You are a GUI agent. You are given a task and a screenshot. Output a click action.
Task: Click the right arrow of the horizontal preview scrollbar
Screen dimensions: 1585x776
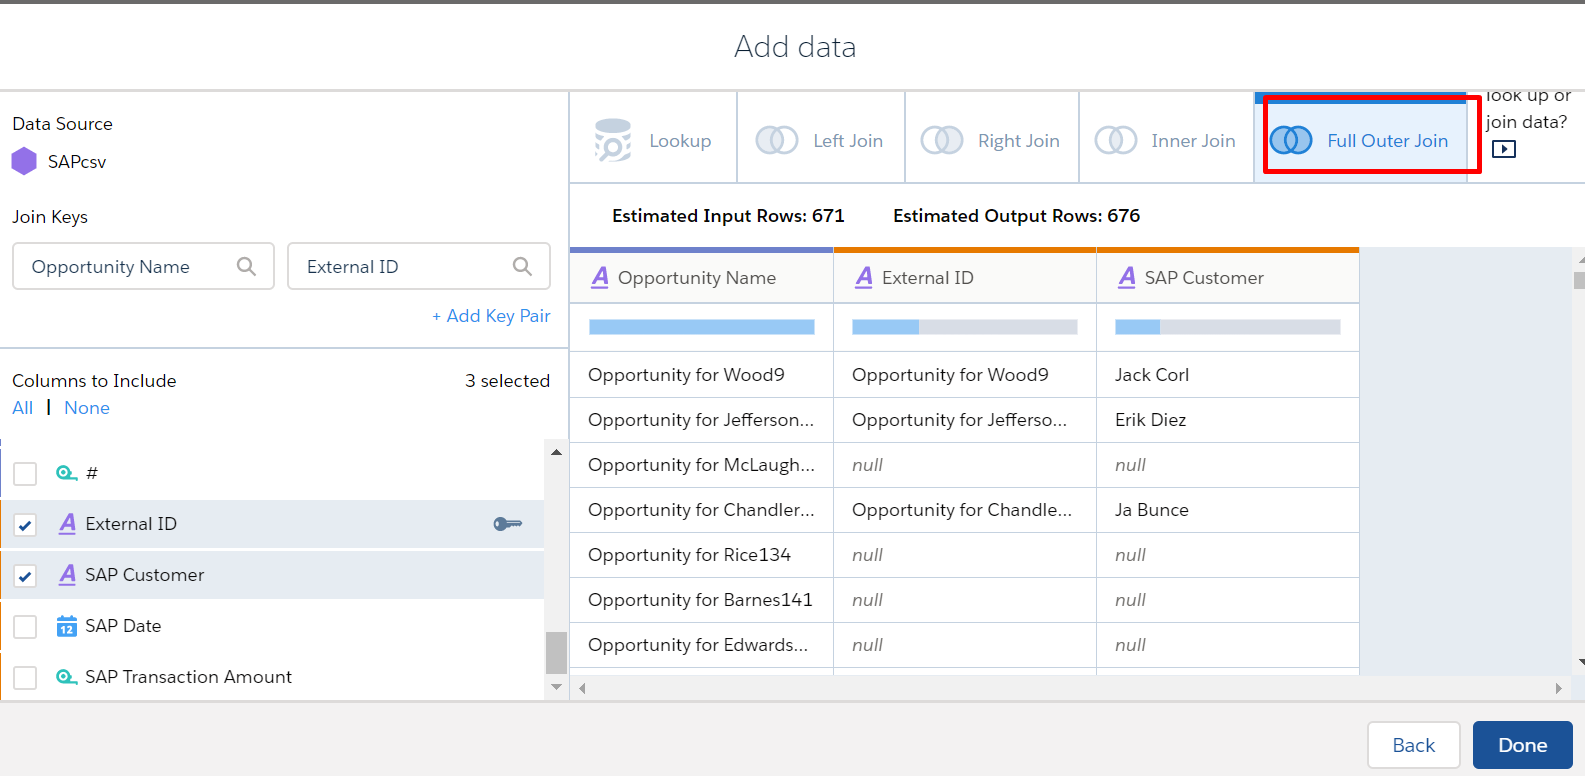tap(1558, 688)
